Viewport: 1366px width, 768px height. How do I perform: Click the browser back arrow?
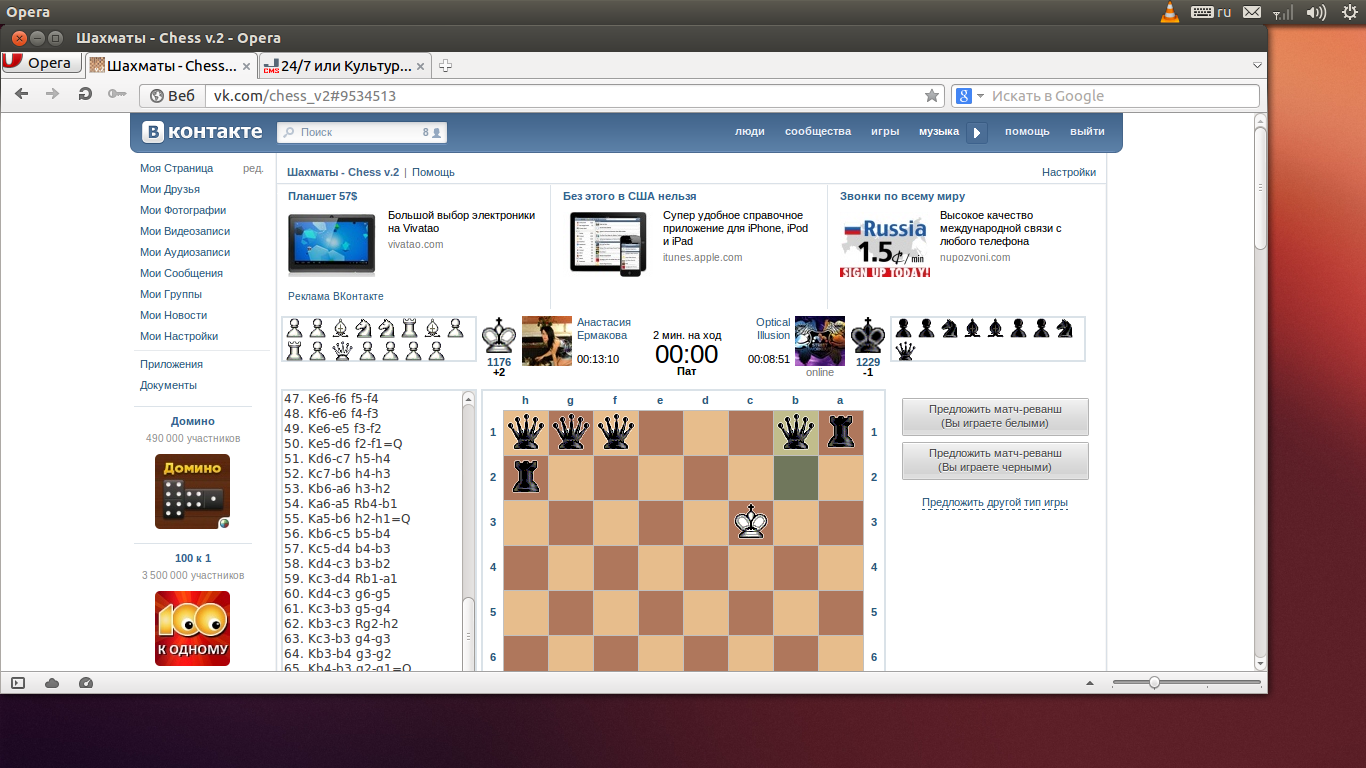point(22,95)
